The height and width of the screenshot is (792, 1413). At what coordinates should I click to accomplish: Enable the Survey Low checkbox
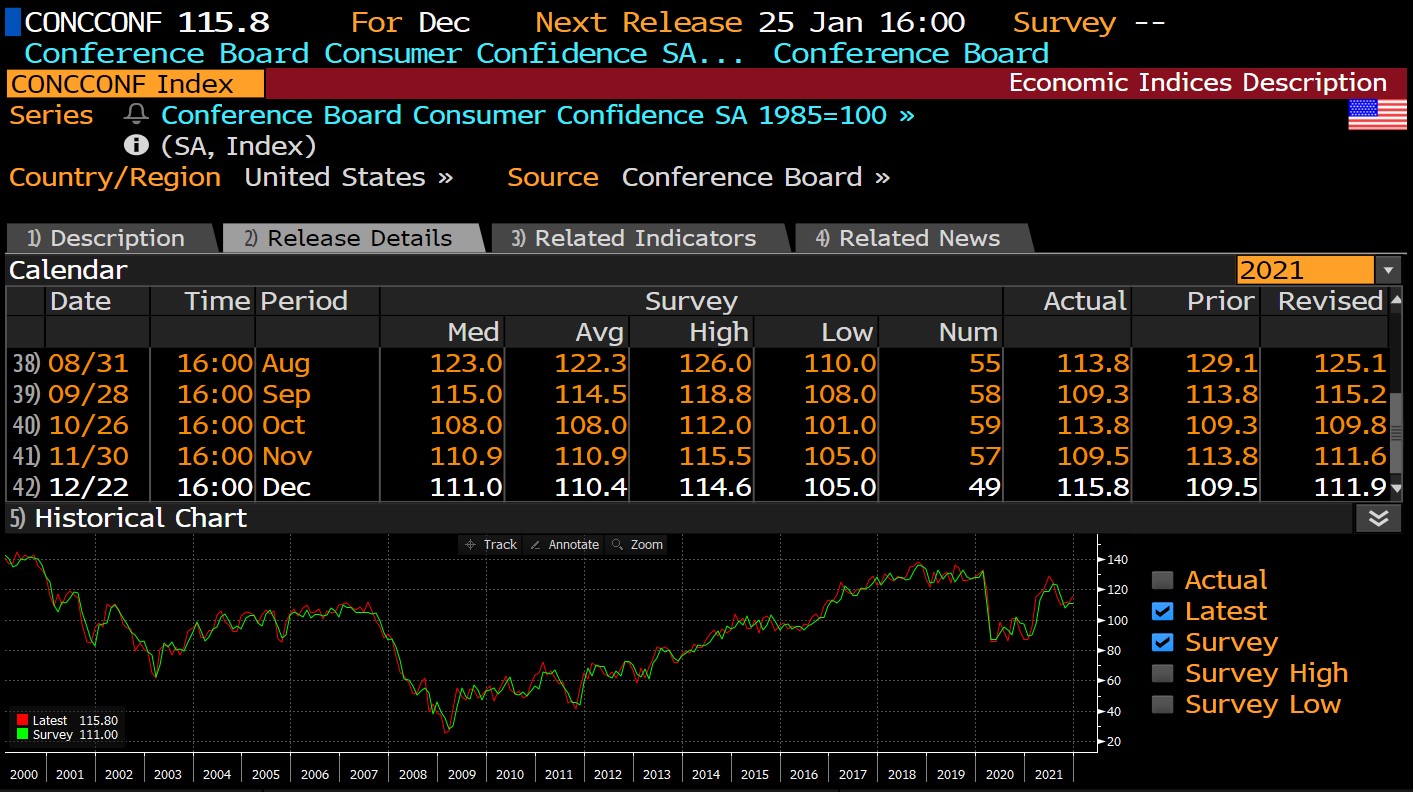1162,704
